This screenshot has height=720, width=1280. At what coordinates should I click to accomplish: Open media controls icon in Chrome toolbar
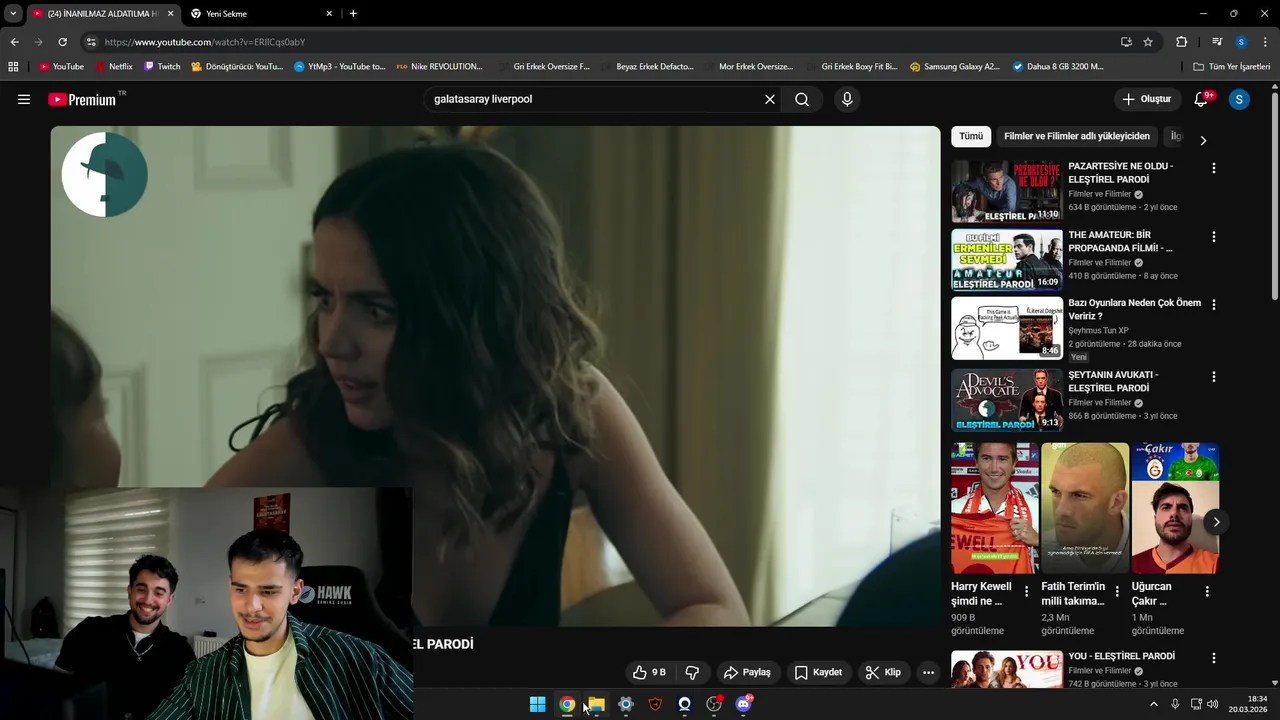pos(1217,42)
